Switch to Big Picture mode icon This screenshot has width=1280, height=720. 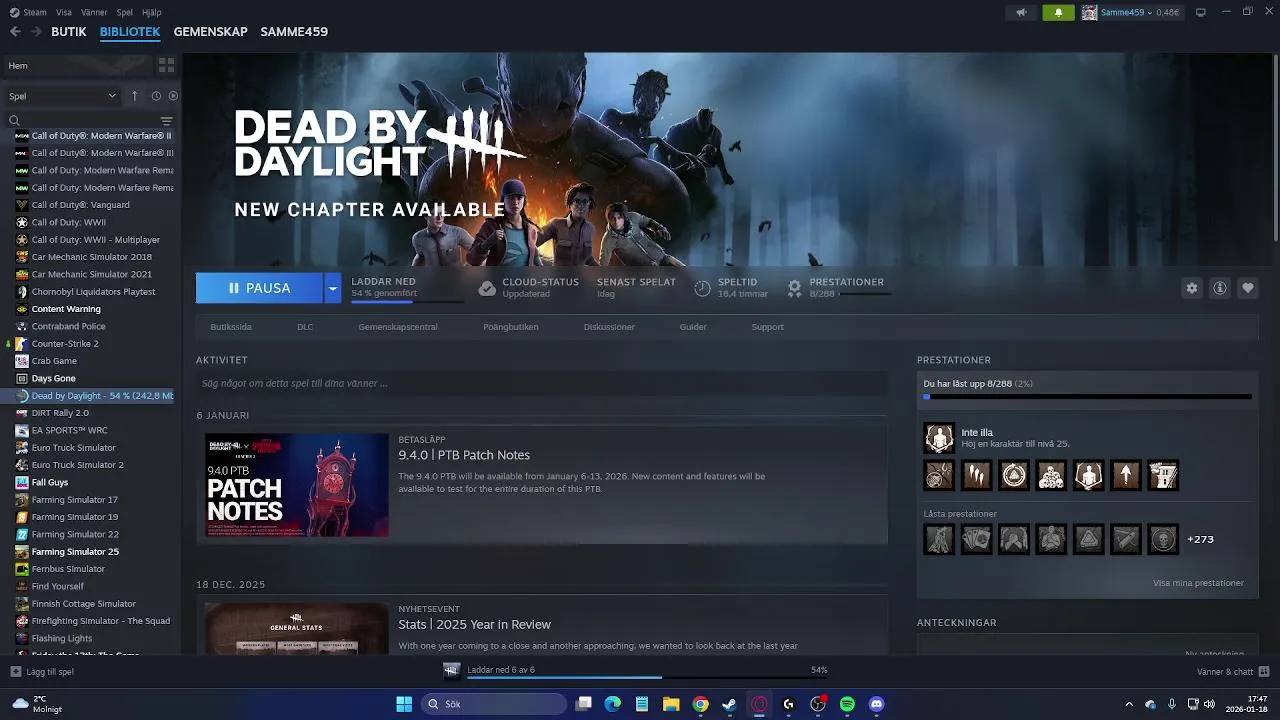[x=1201, y=12]
